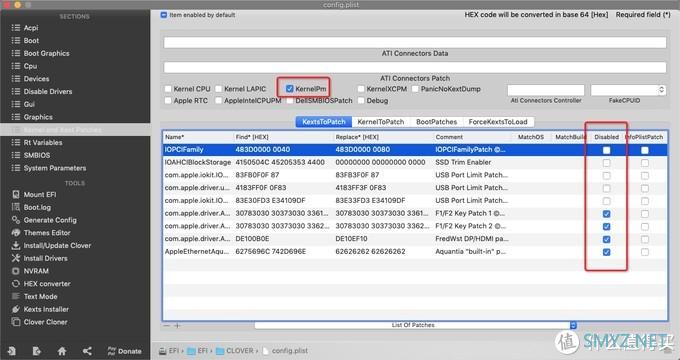Click the CLOVER folder in path bar

234,351
